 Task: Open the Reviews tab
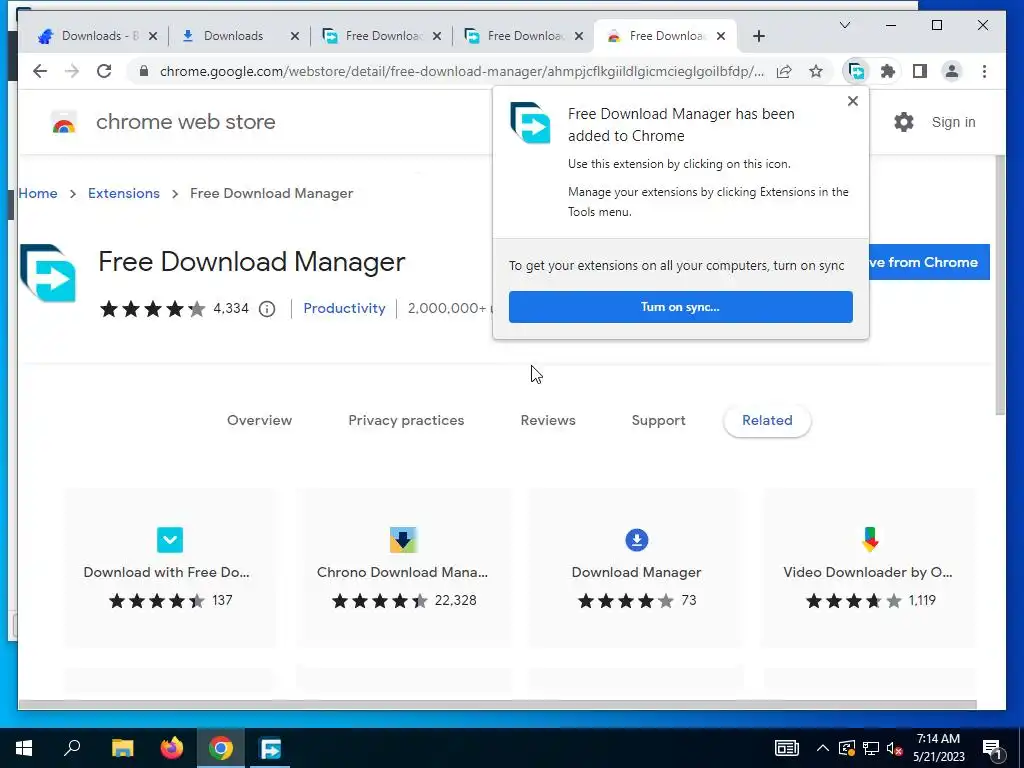coord(548,421)
